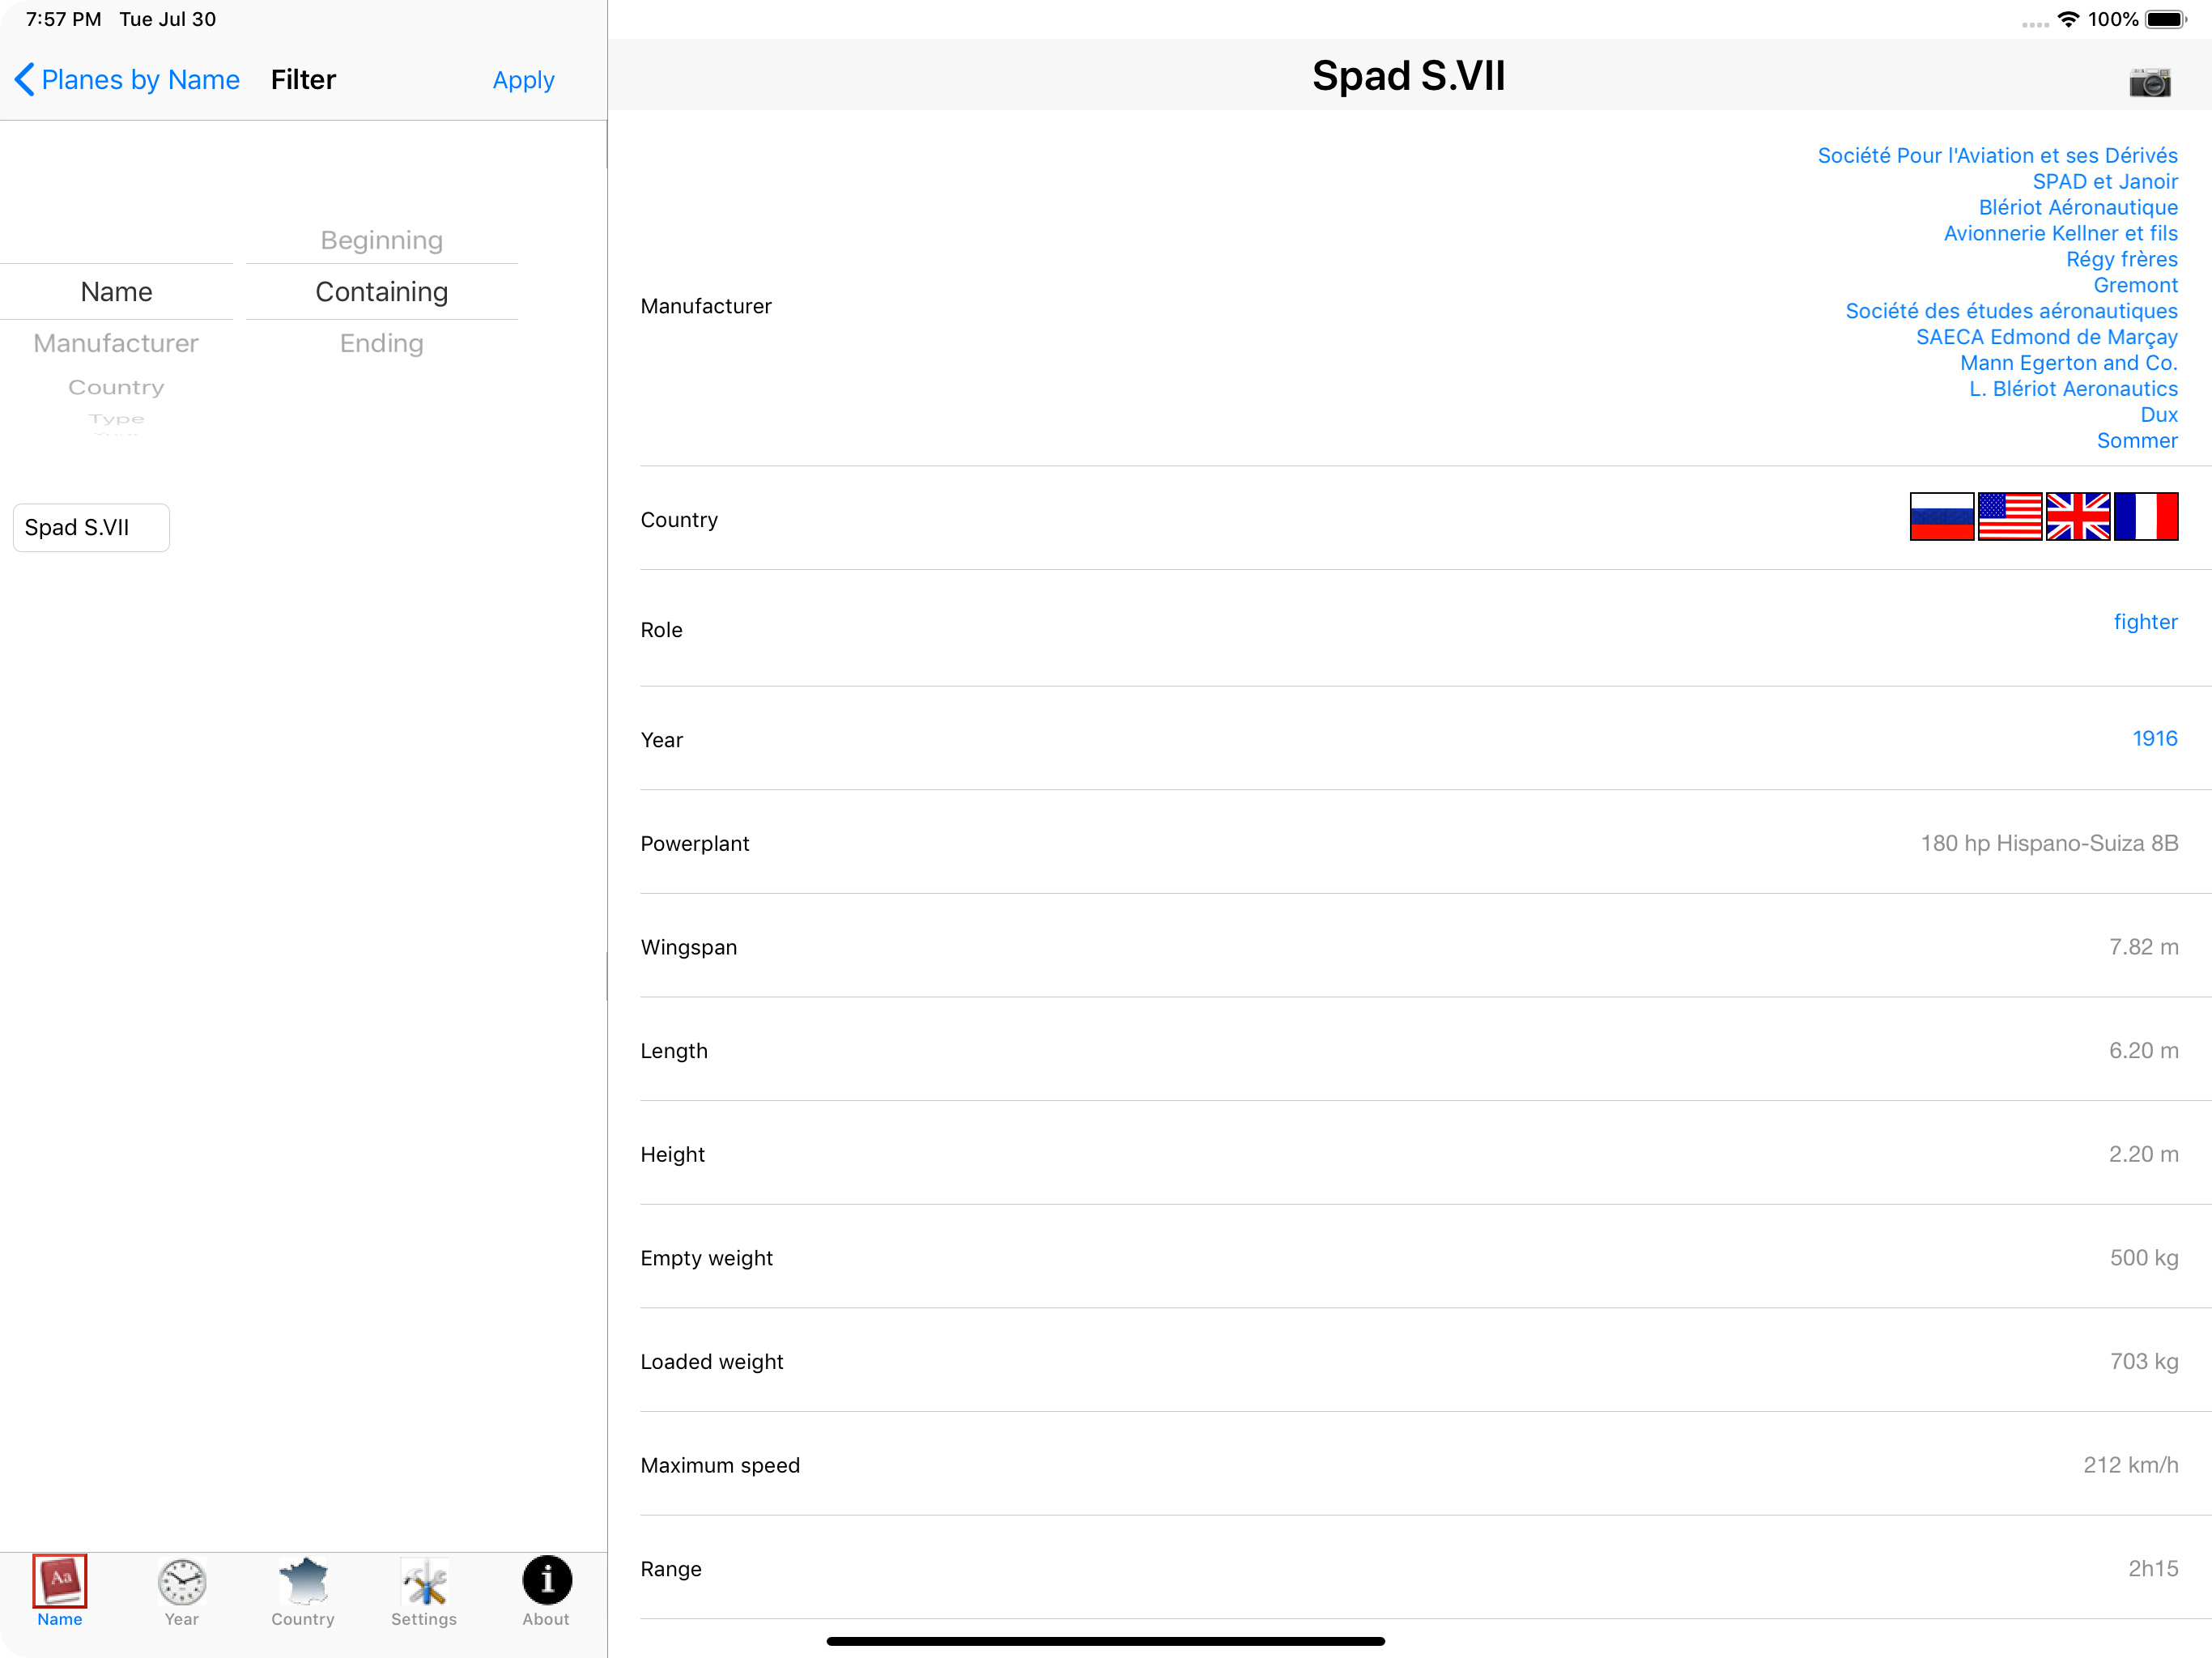
Task: Tap the Wingspan row label
Action: tap(689, 947)
